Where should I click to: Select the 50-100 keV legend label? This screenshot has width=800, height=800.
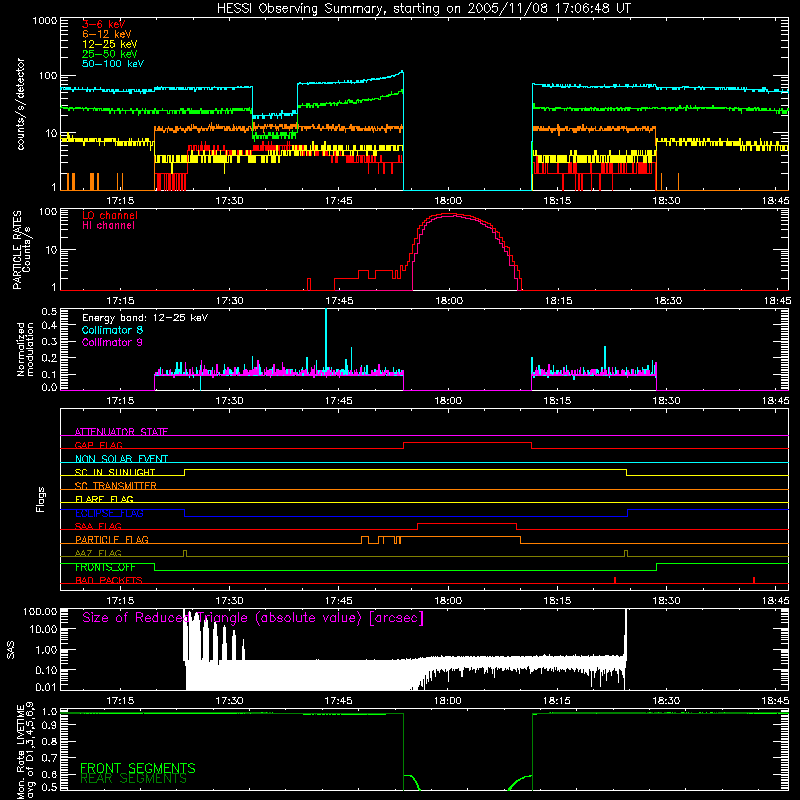coord(113,63)
